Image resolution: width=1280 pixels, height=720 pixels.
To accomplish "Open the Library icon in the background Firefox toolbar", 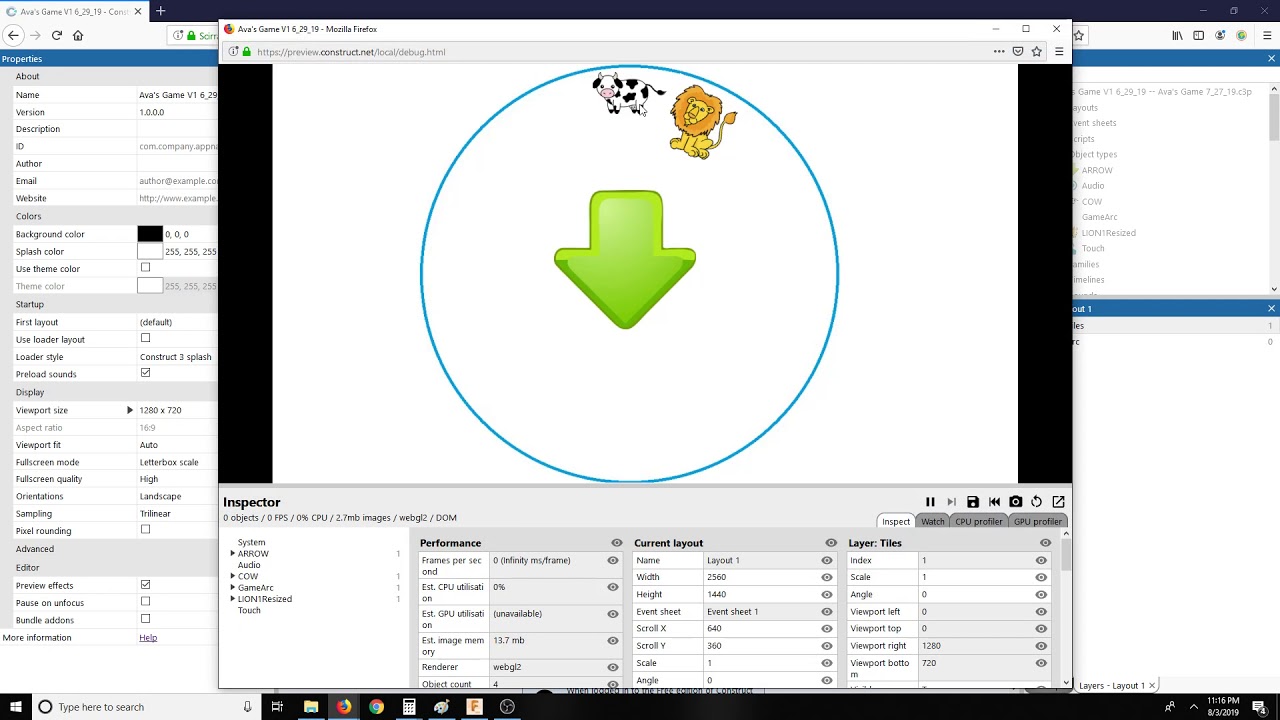I will pos(1177,35).
